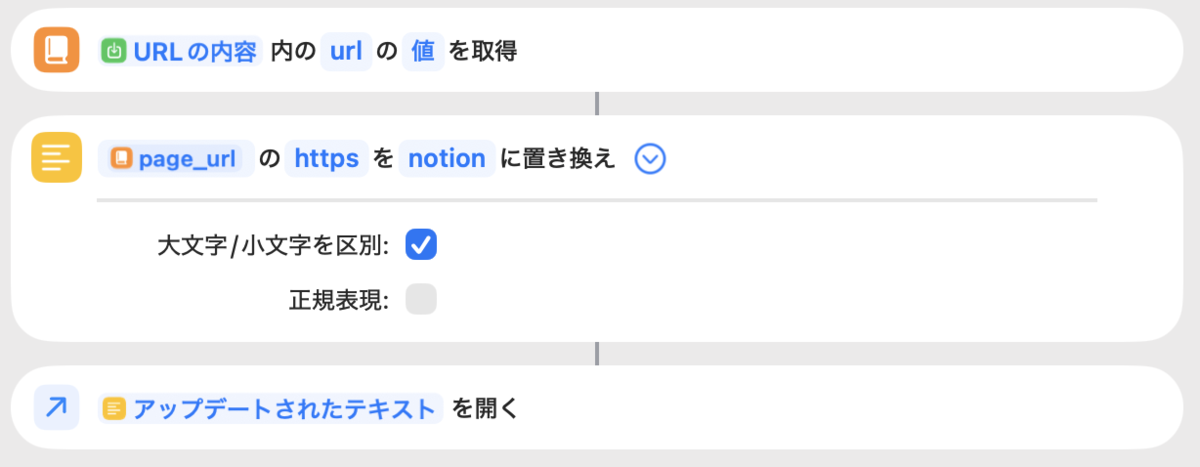
Task: Collapse options with the circled chevron
Action: tap(650, 158)
